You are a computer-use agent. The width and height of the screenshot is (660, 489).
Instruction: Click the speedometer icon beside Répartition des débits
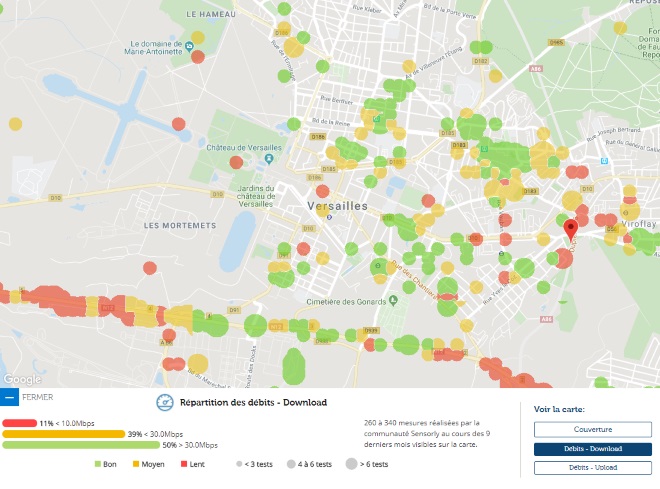pyautogui.click(x=165, y=403)
